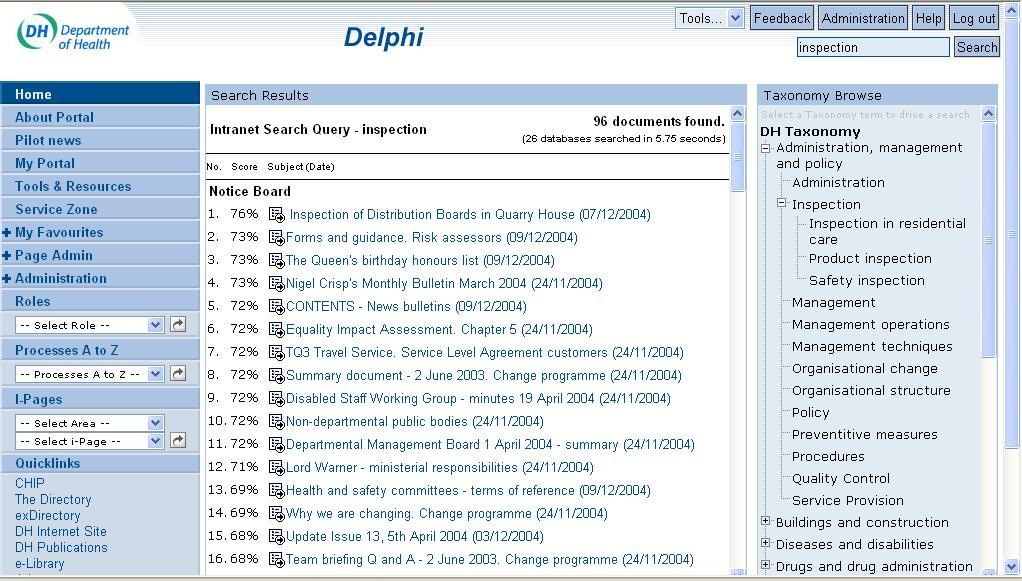The image size is (1022, 581).
Task: Click the document icon beside Lord Warner result
Action: click(277, 468)
